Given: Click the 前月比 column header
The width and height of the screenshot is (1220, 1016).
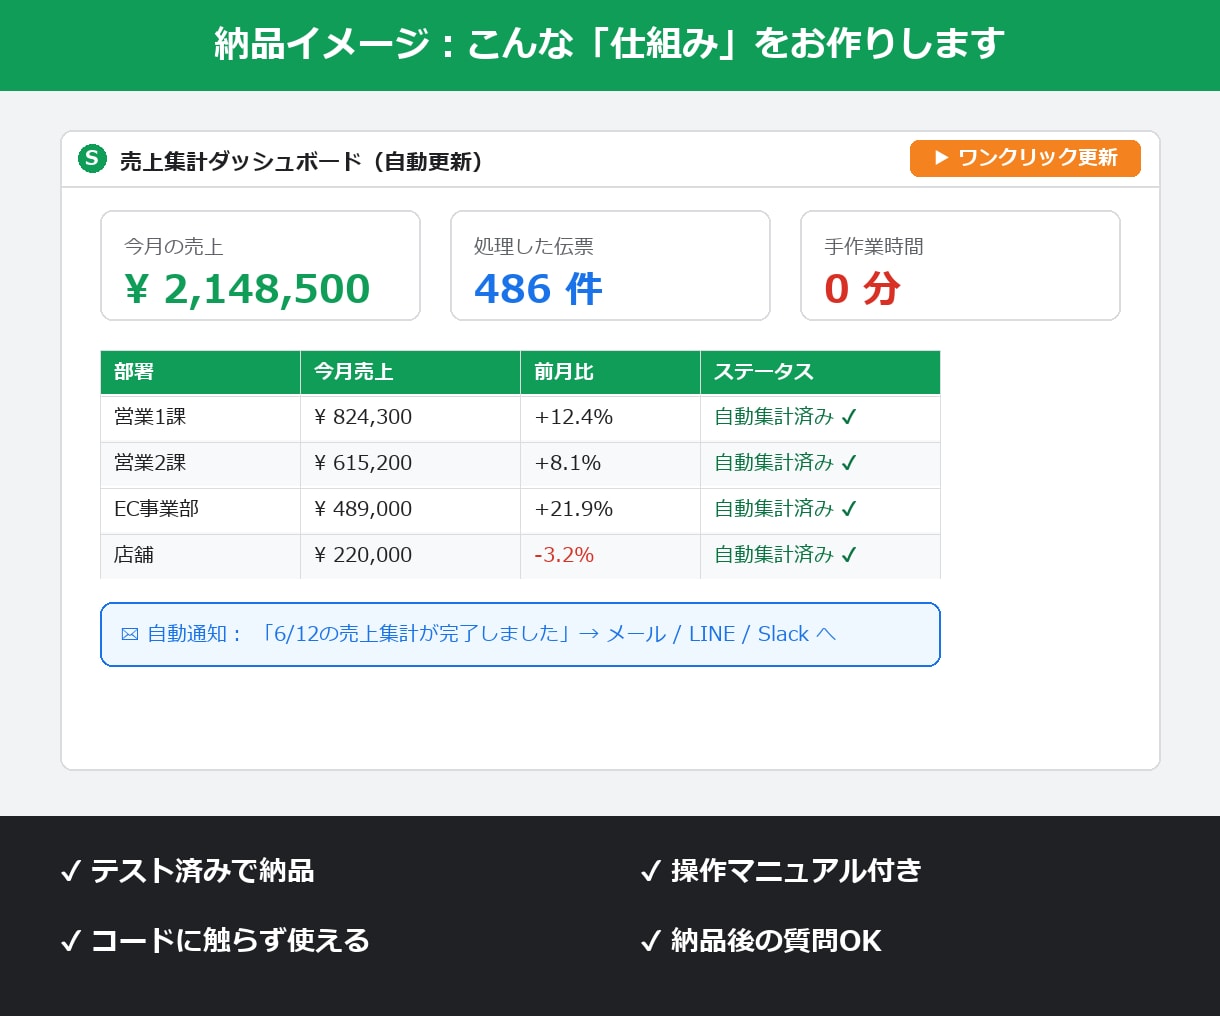Looking at the screenshot, I should (610, 372).
